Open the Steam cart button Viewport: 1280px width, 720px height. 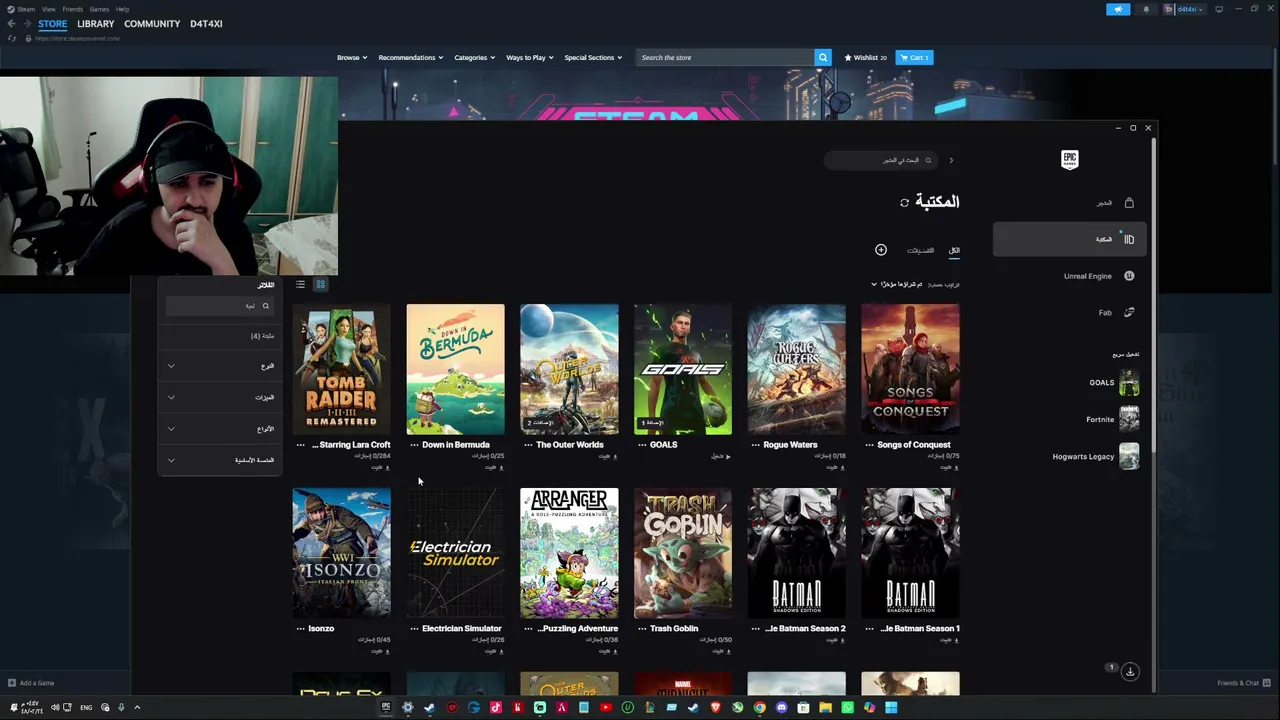(914, 58)
